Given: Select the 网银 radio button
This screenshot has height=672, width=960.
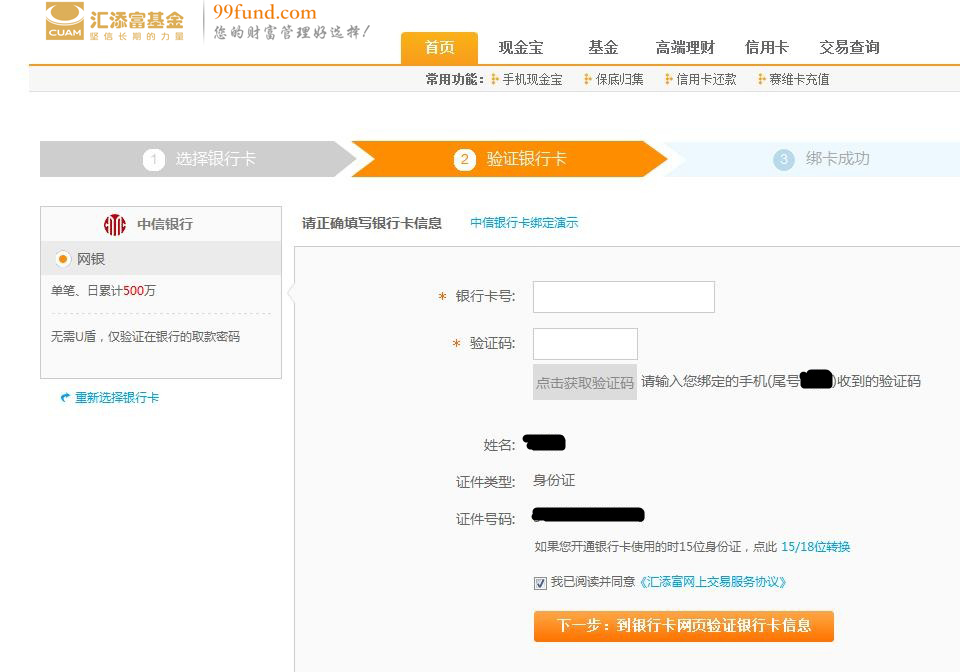Looking at the screenshot, I should click(x=63, y=259).
